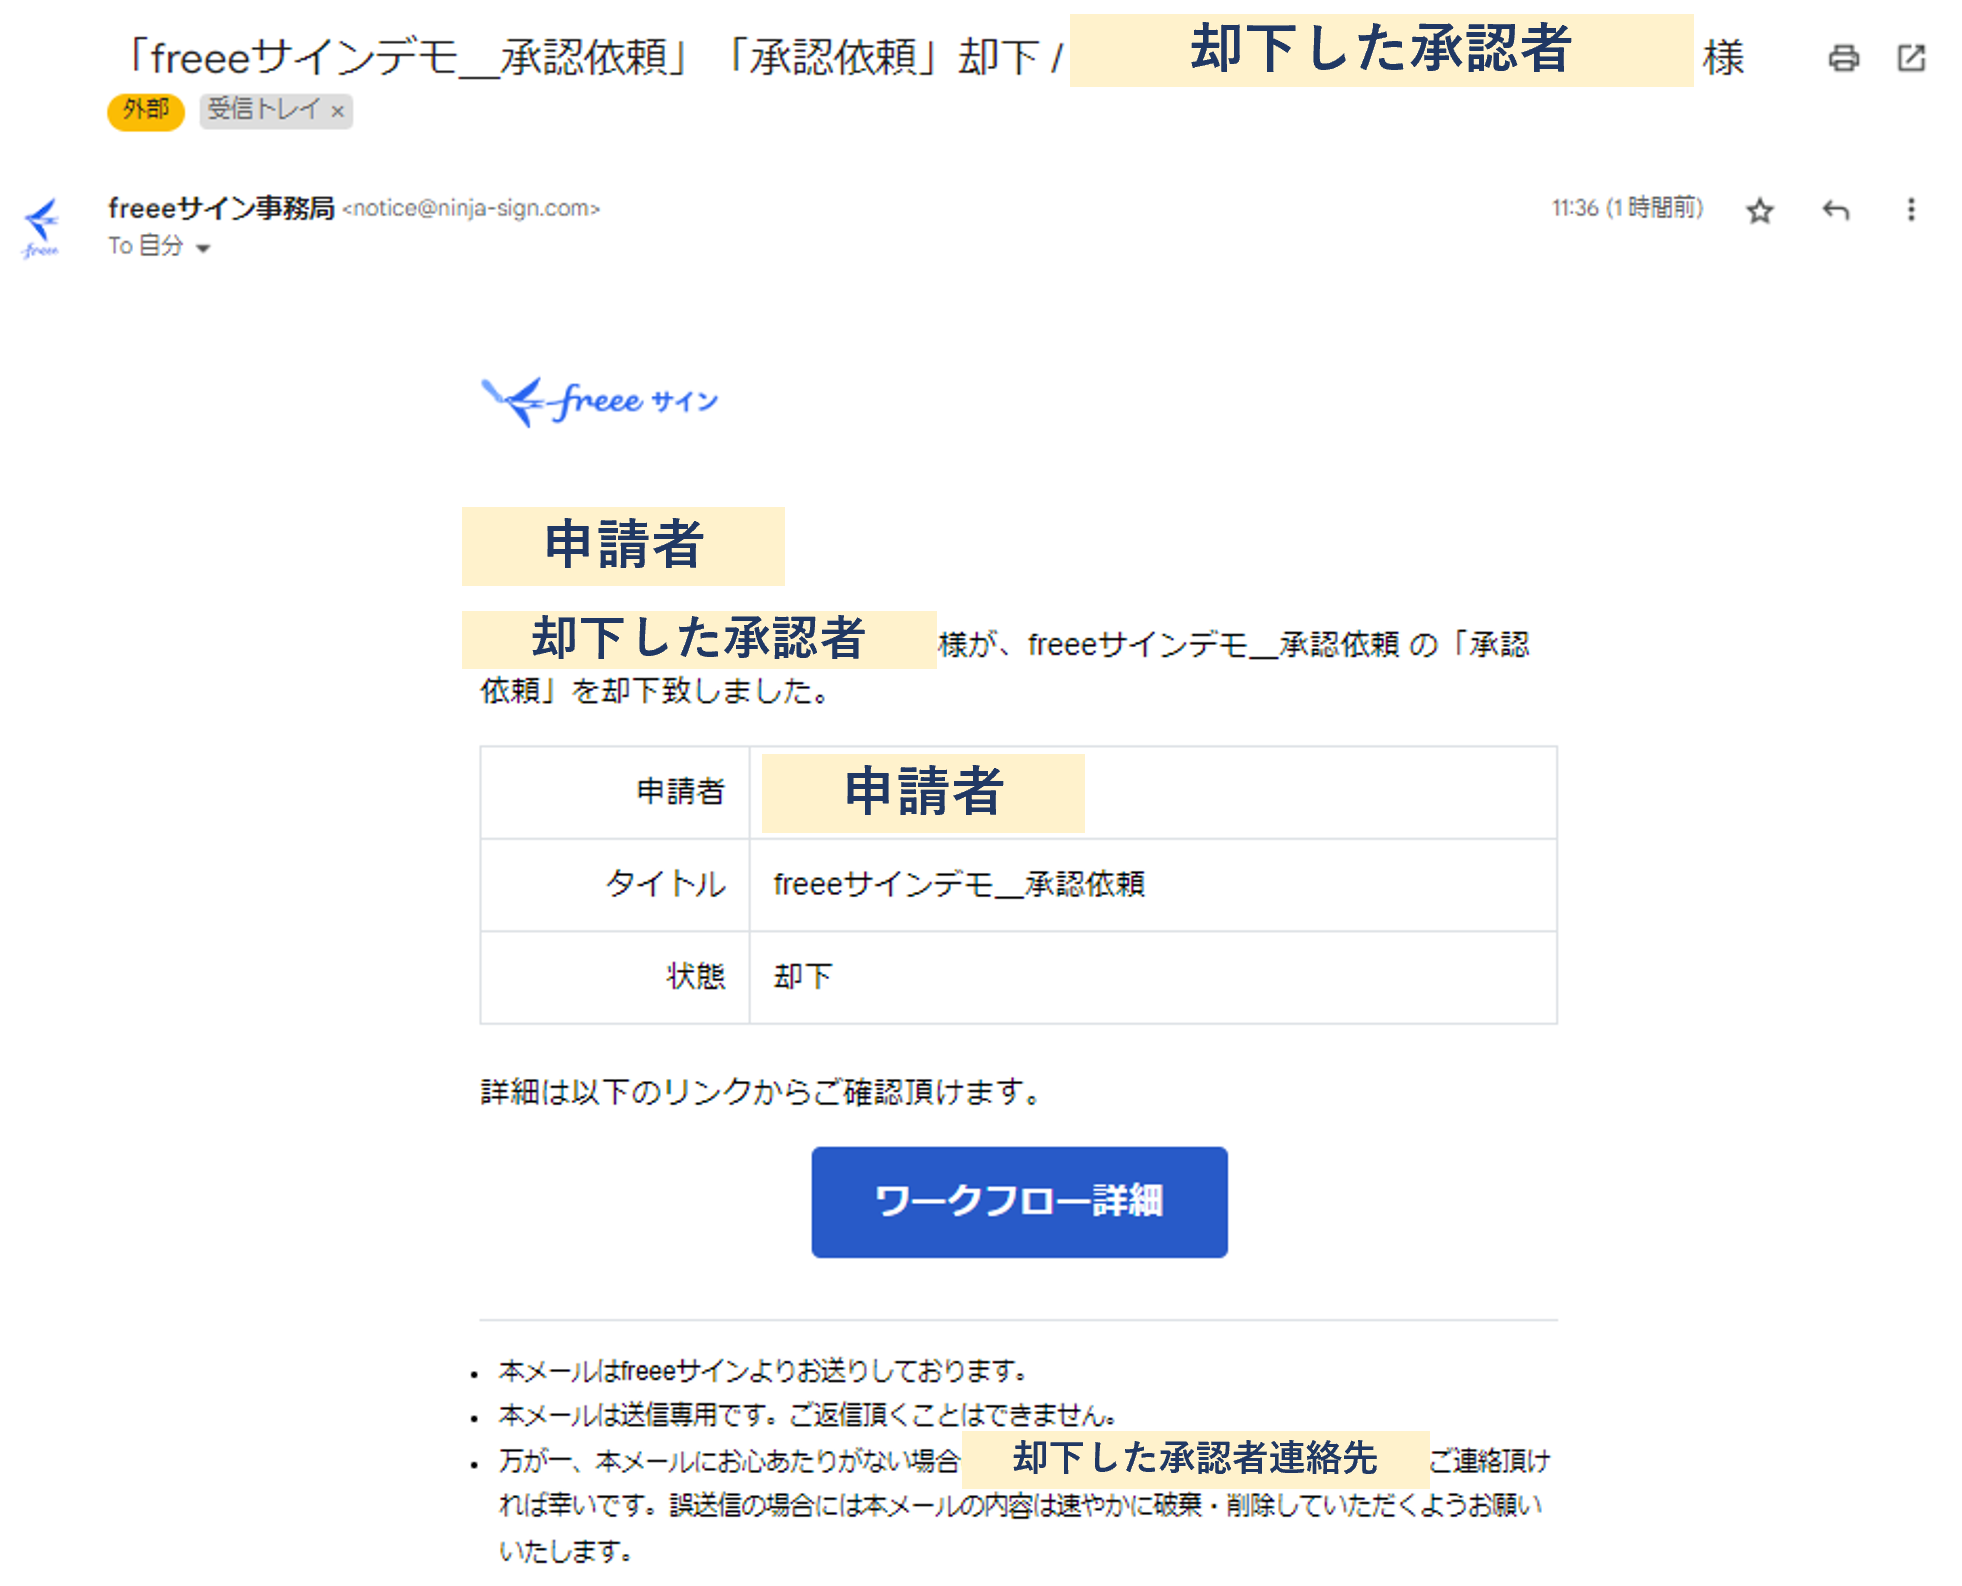This screenshot has width=1962, height=1586.
Task: Click the sender address notice@ninja-sign.com
Action: click(471, 208)
